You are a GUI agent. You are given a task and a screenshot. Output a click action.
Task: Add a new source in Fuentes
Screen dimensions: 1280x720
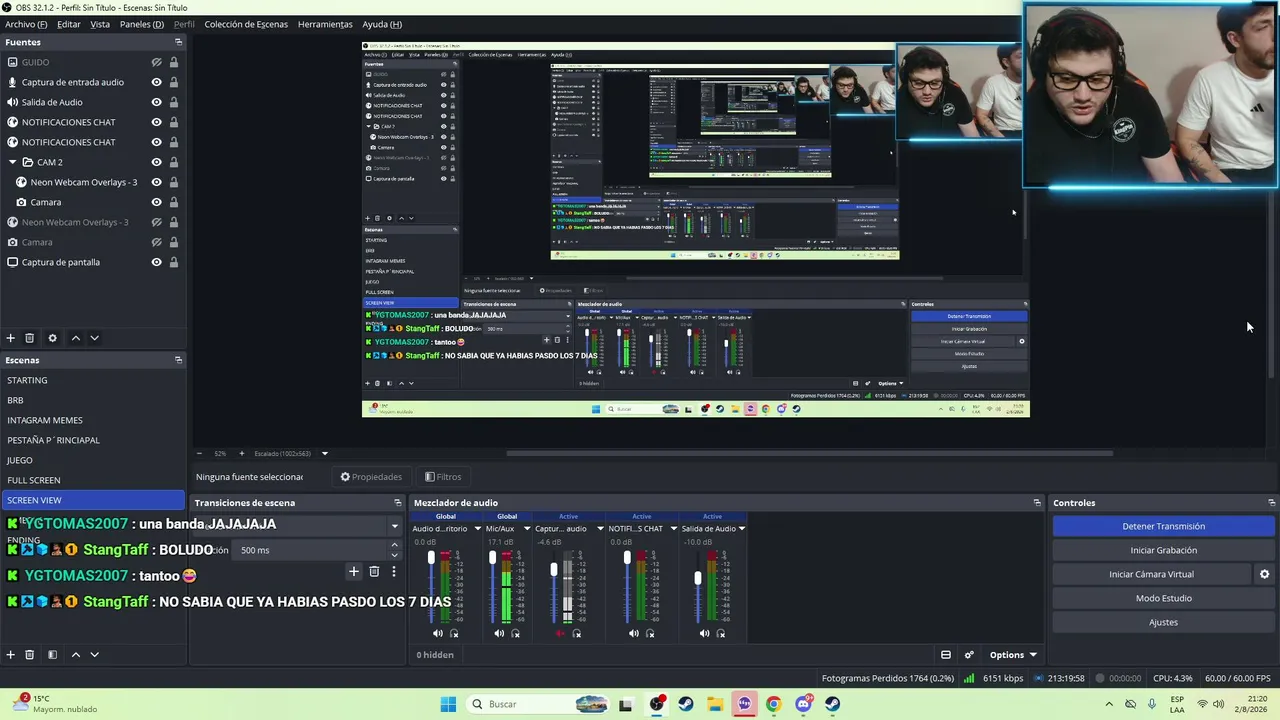click(x=10, y=338)
